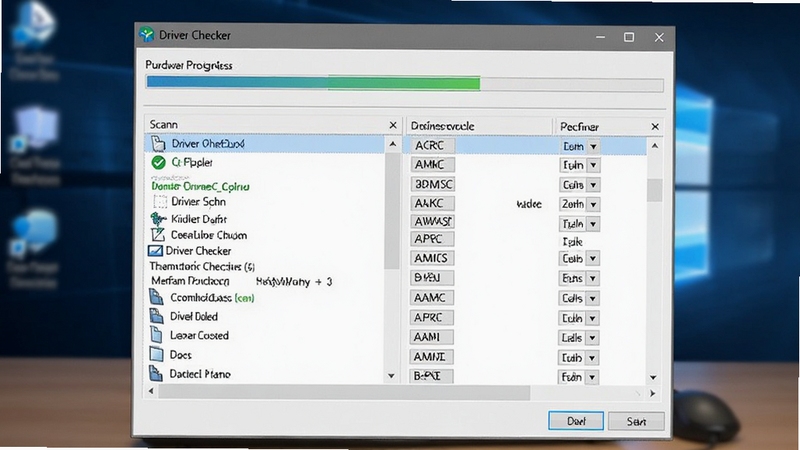
Task: Select the green Domte OnmeC_Colnu entry
Action: click(x=201, y=186)
